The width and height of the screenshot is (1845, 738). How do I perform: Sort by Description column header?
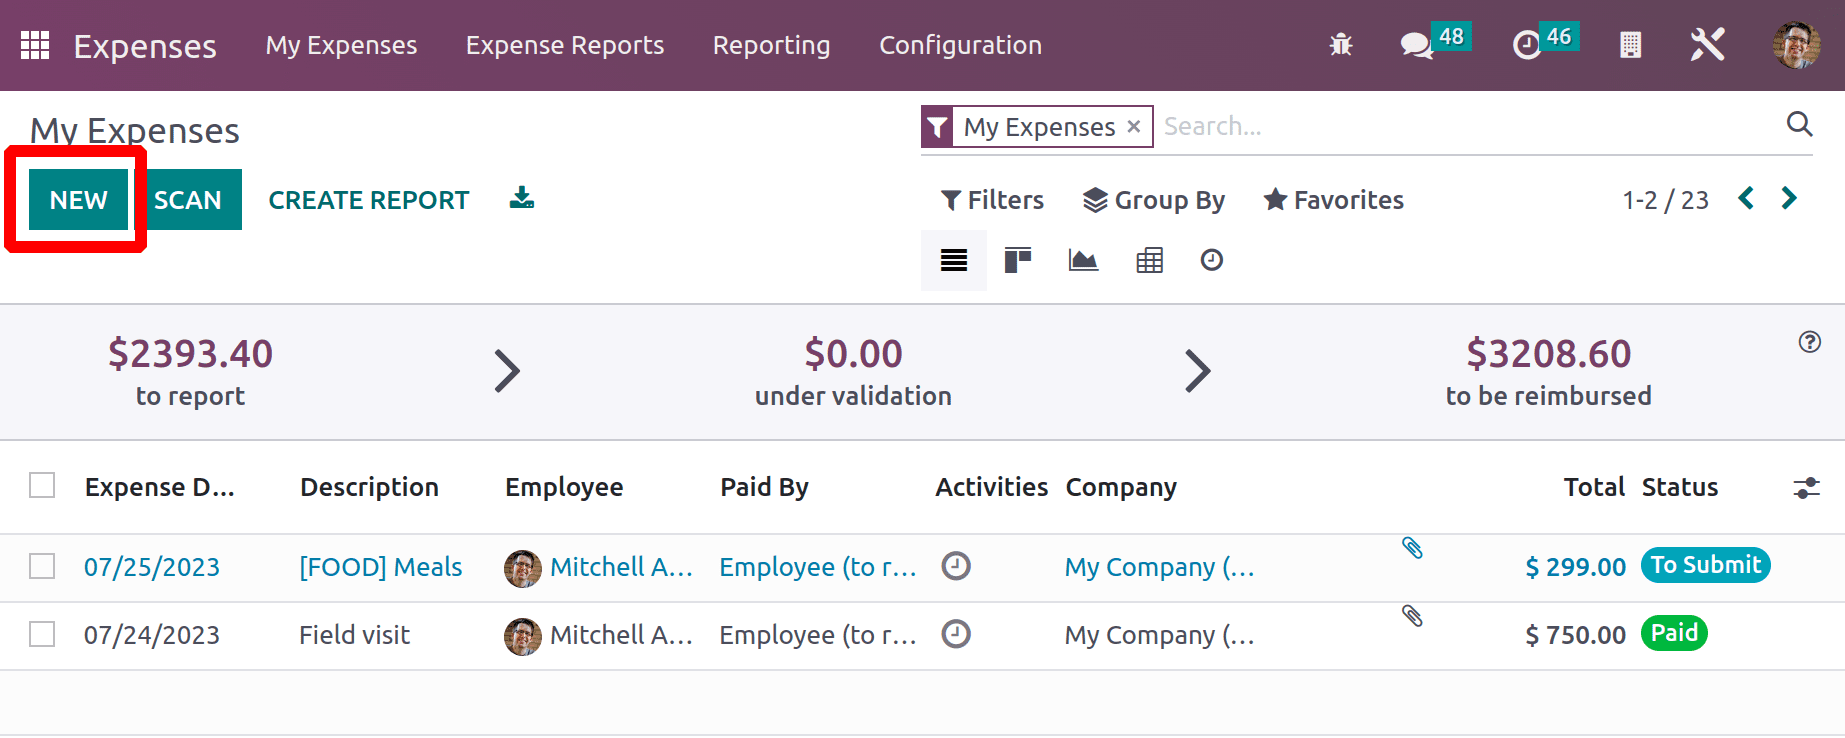(x=369, y=487)
